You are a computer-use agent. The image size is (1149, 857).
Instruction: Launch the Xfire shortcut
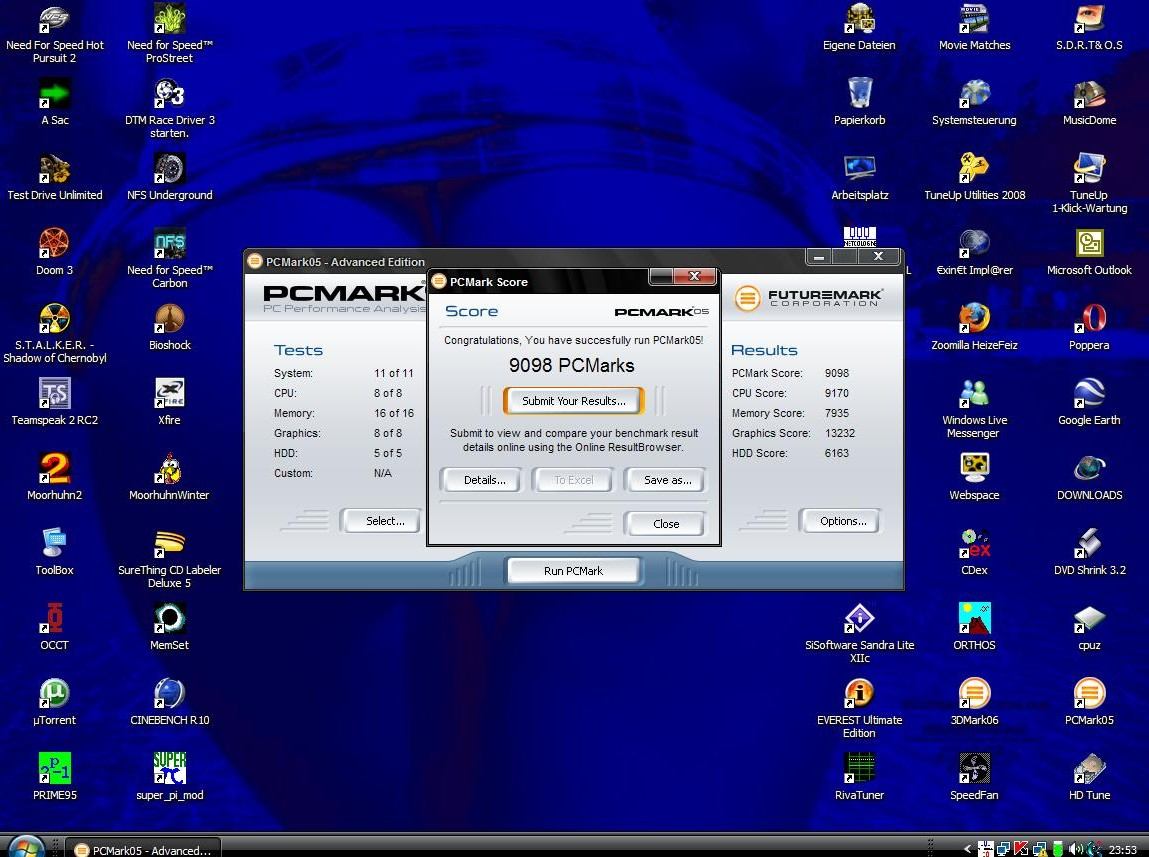(x=169, y=394)
